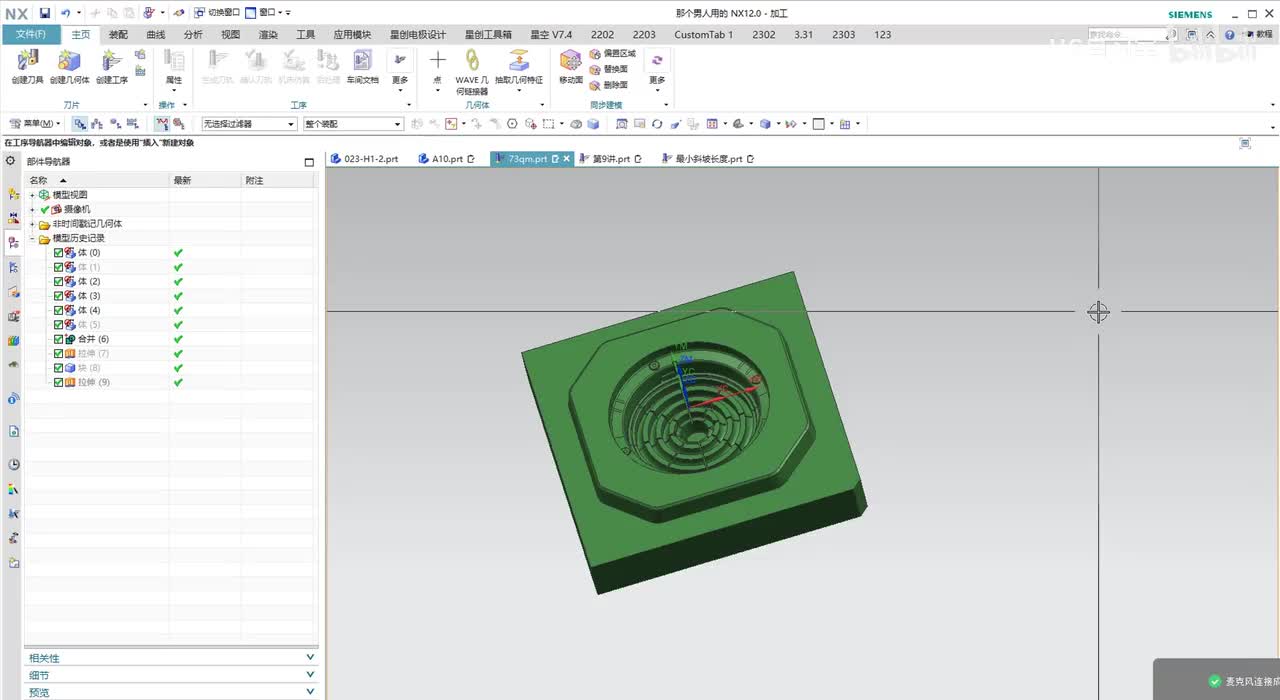Click 创建工序 (Create Operation) icon
This screenshot has height=700, width=1280.
[x=112, y=66]
